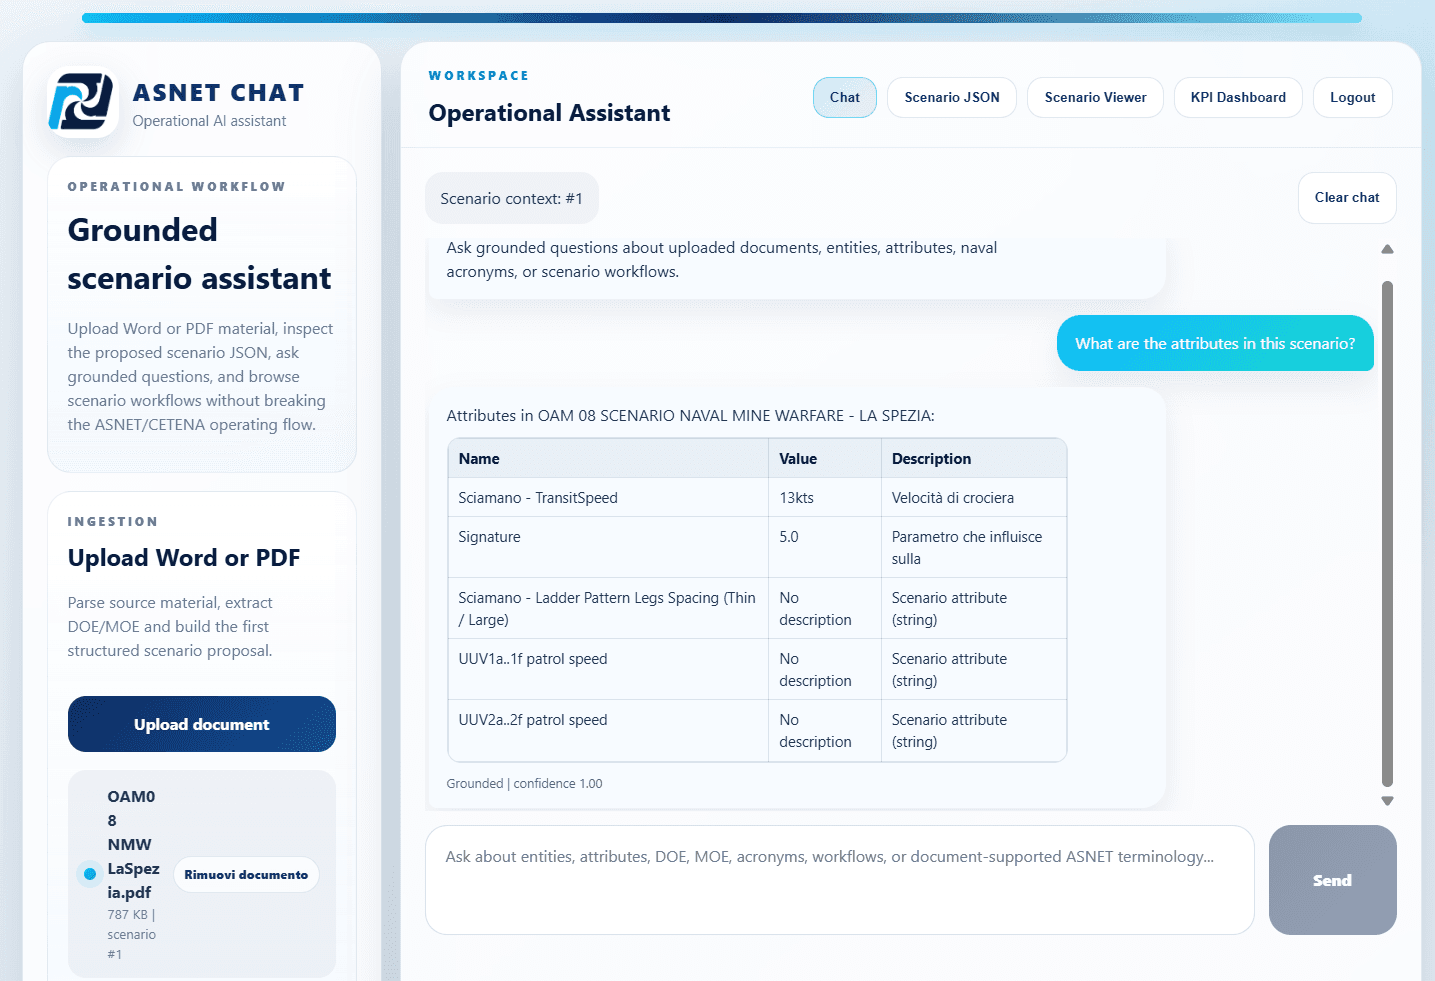The width and height of the screenshot is (1435, 981).
Task: Select the Parametro che influisce sulla cell
Action: [974, 547]
